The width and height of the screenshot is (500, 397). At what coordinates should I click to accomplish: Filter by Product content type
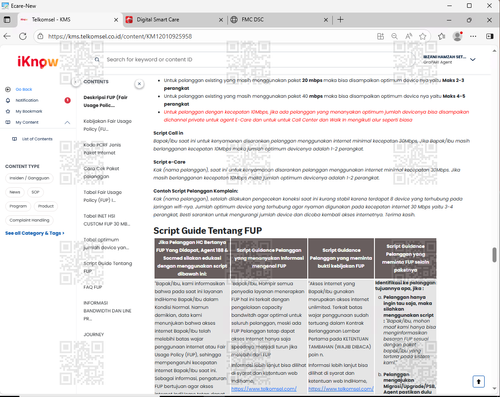coord(46,206)
